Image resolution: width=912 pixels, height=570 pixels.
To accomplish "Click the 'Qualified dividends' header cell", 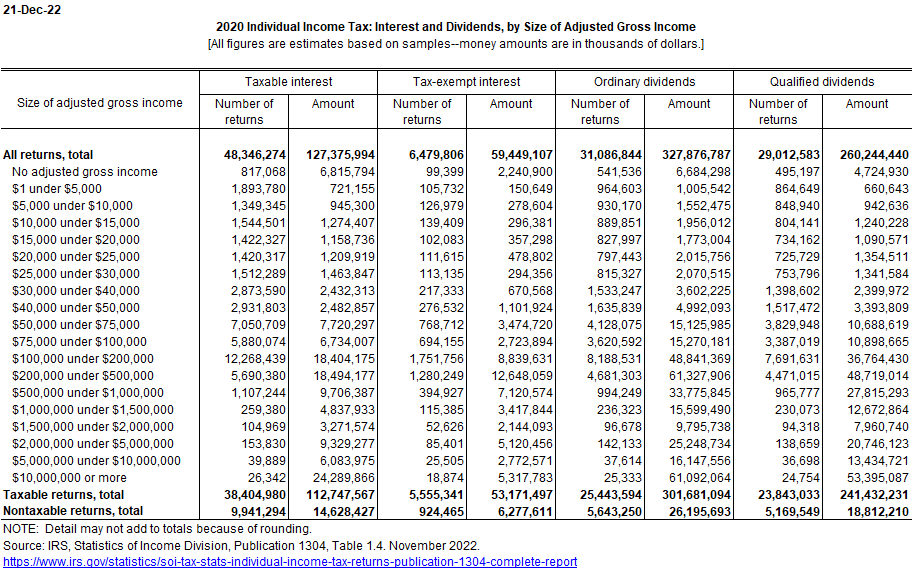I will [821, 82].
